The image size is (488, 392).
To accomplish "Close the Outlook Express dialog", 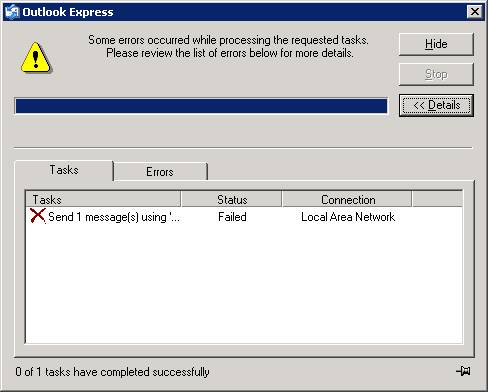I will click(x=474, y=12).
